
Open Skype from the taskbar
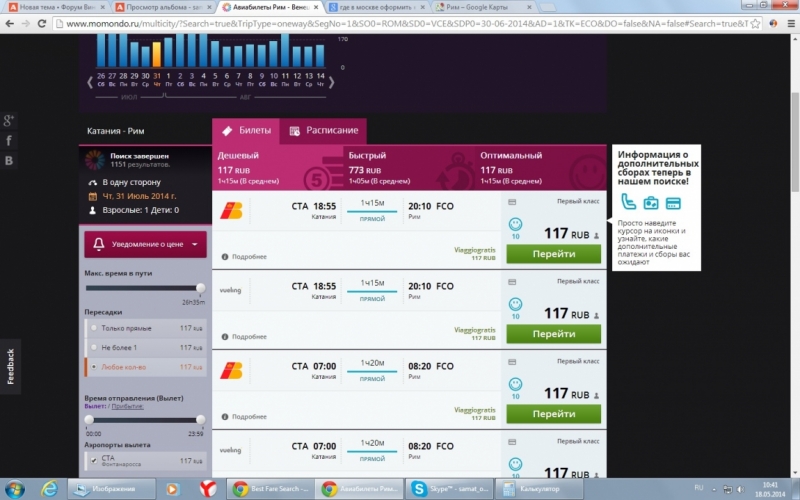pos(449,489)
